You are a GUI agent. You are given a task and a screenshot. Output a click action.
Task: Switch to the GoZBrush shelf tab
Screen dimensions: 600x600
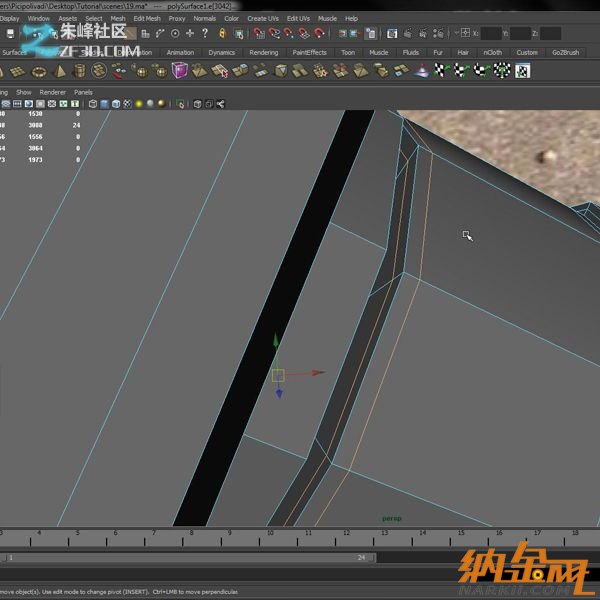(x=565, y=52)
